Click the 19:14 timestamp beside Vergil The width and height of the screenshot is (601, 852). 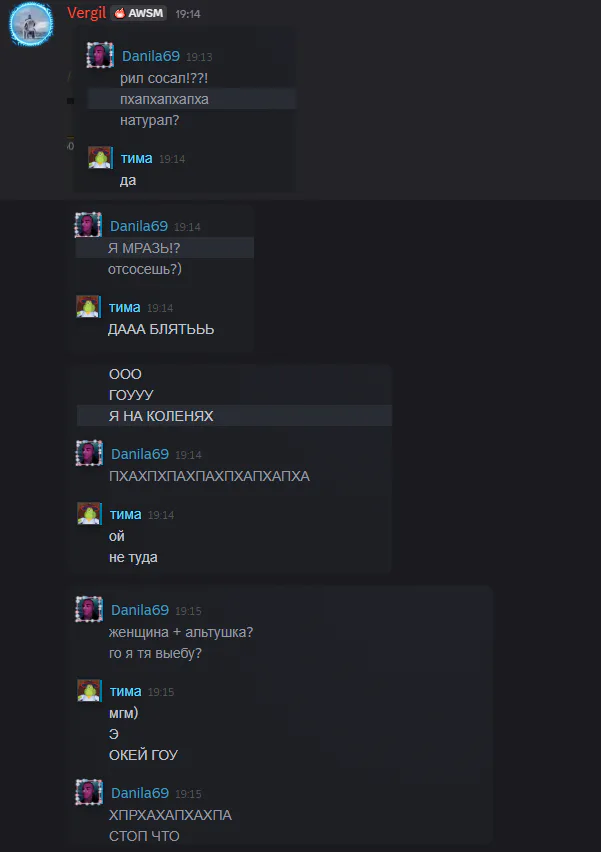coord(188,14)
